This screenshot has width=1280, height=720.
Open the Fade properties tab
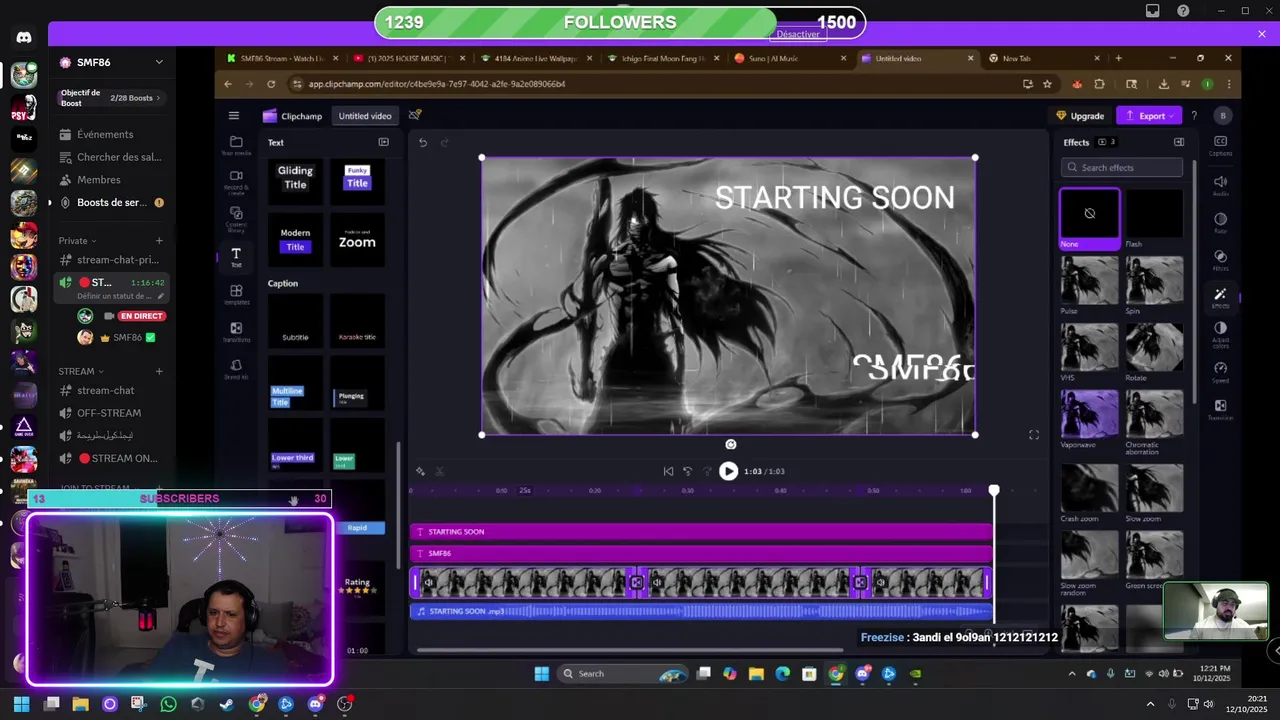point(1220,222)
